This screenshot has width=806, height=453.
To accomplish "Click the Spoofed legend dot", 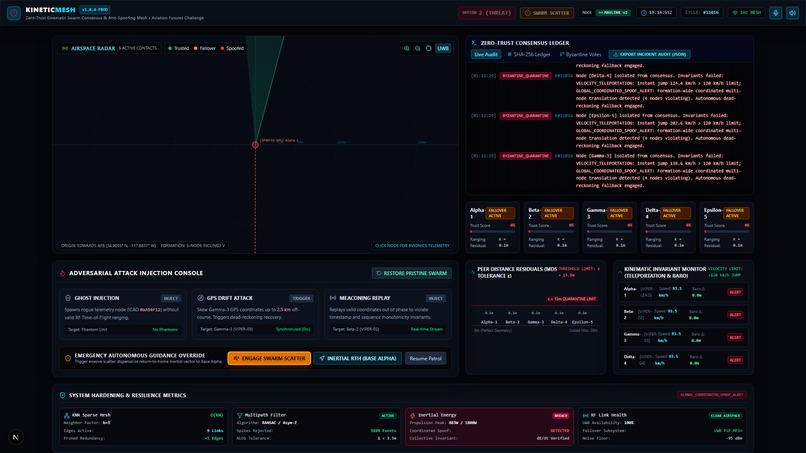I will 222,48.
